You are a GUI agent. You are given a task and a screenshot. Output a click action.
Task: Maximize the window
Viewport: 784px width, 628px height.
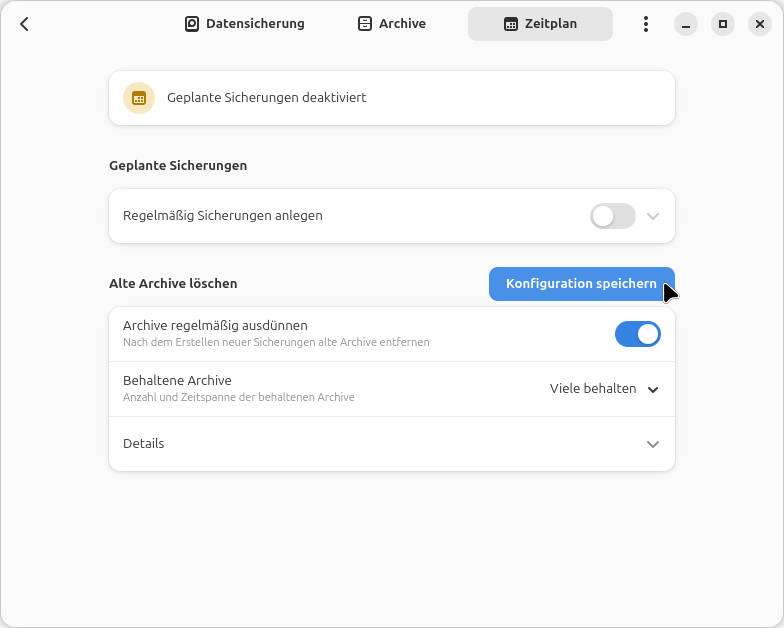[x=723, y=24]
